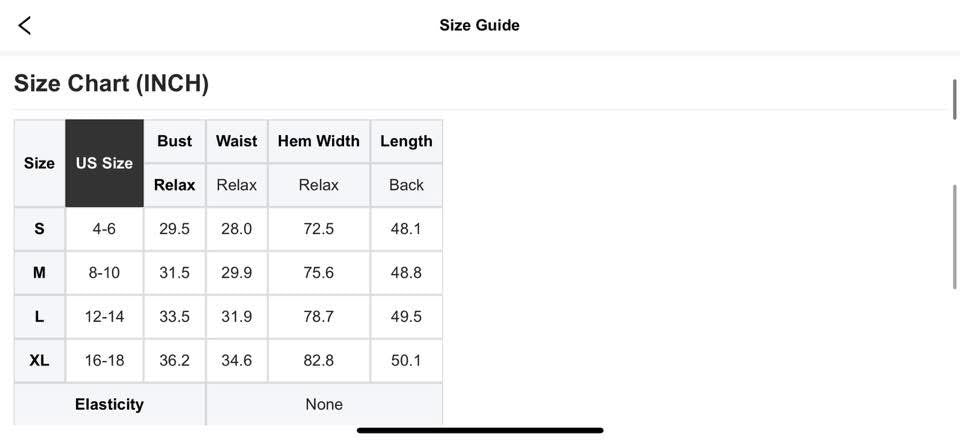Click the Length column header
Image resolution: width=960 pixels, height=442 pixels.
(x=406, y=141)
